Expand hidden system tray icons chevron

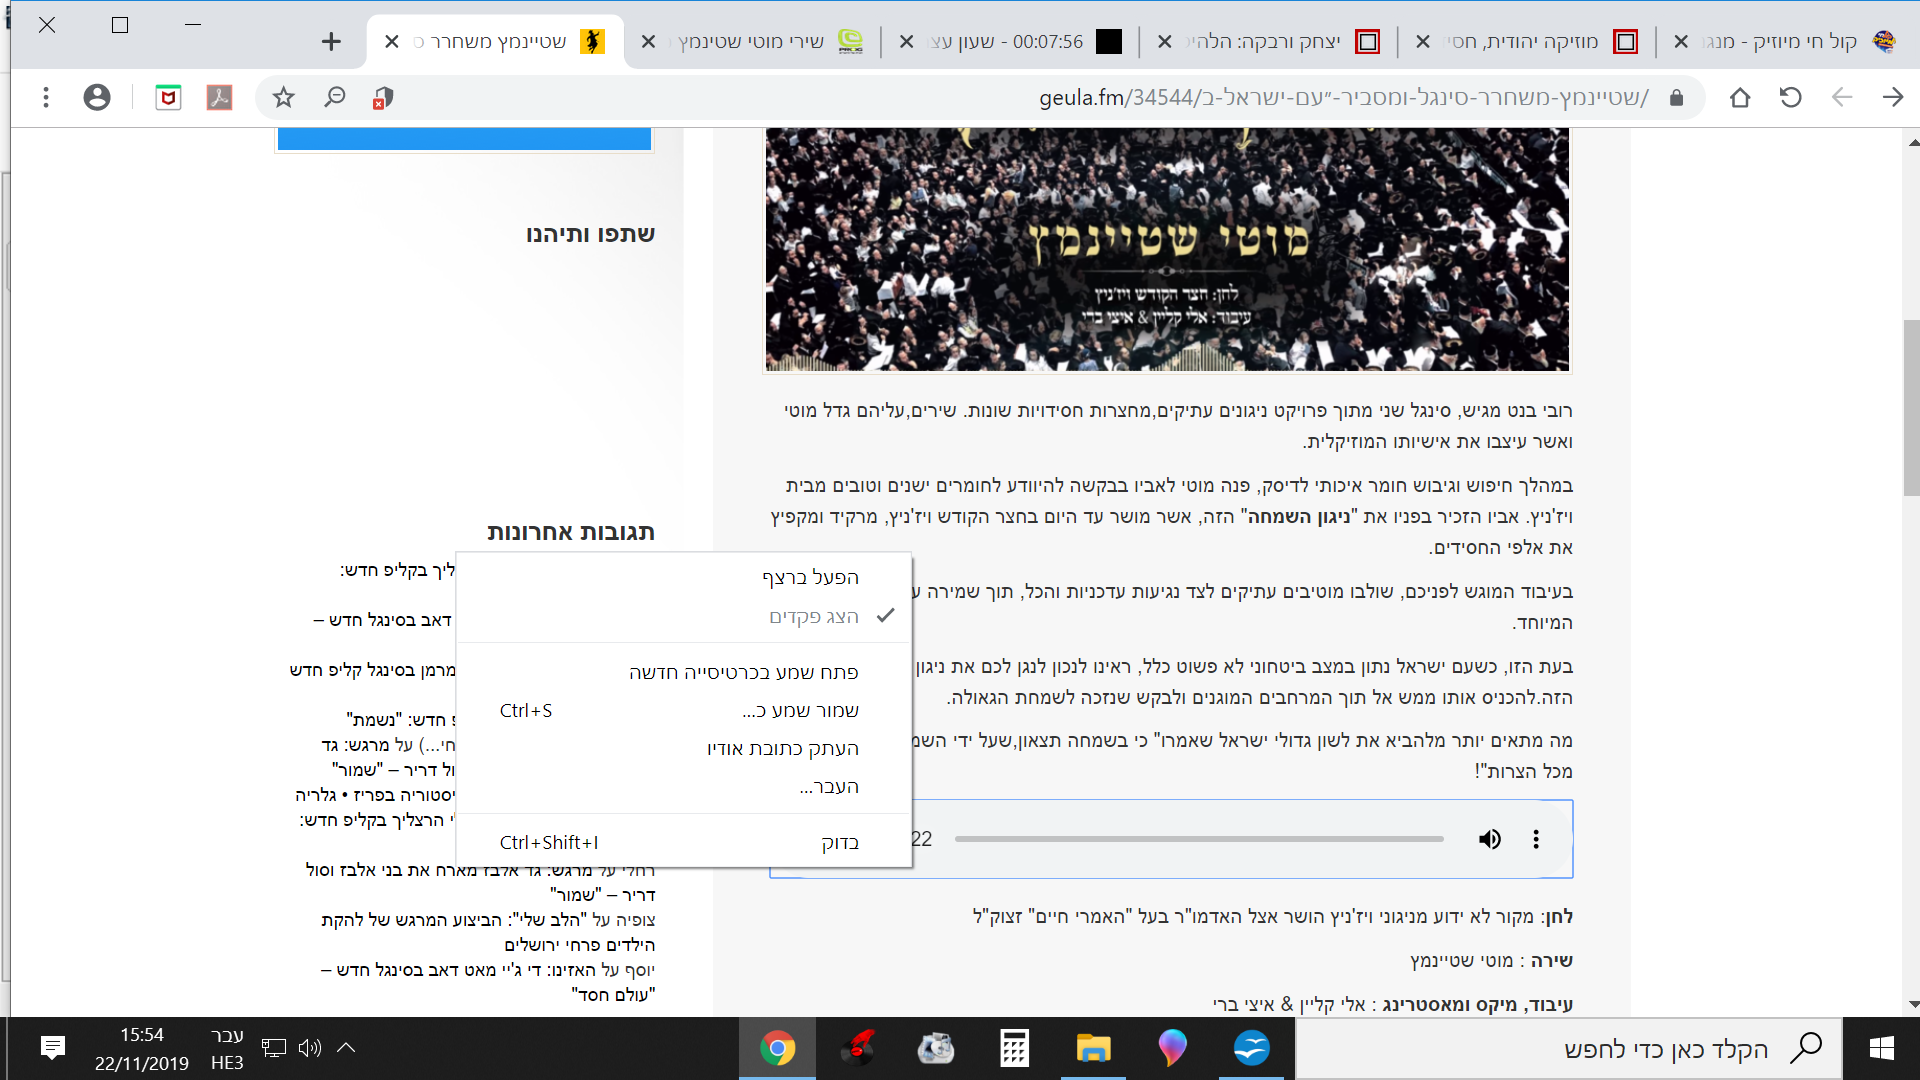[x=346, y=1047]
